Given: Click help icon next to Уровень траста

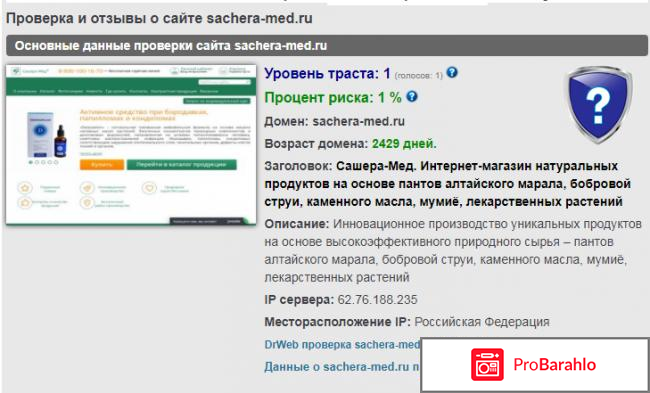Looking at the screenshot, I should pyautogui.click(x=452, y=73).
